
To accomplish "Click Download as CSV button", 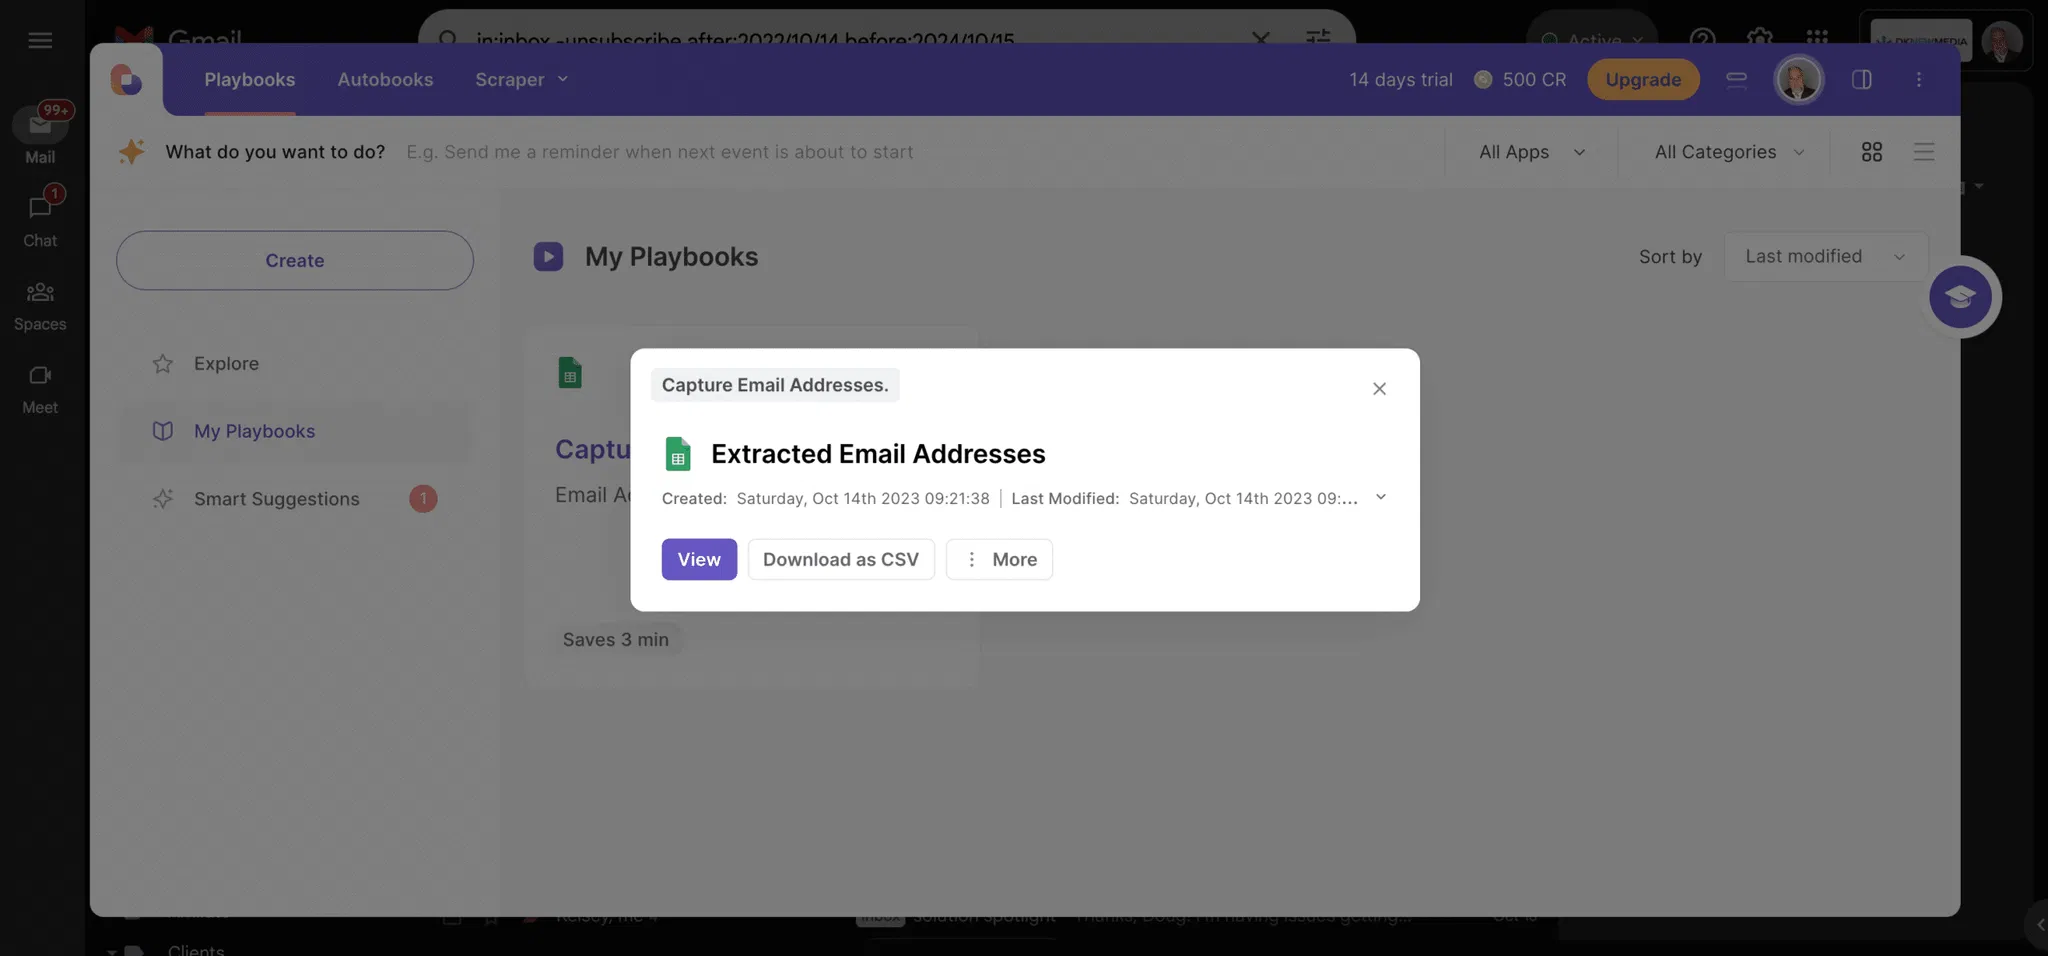I will click(840, 560).
